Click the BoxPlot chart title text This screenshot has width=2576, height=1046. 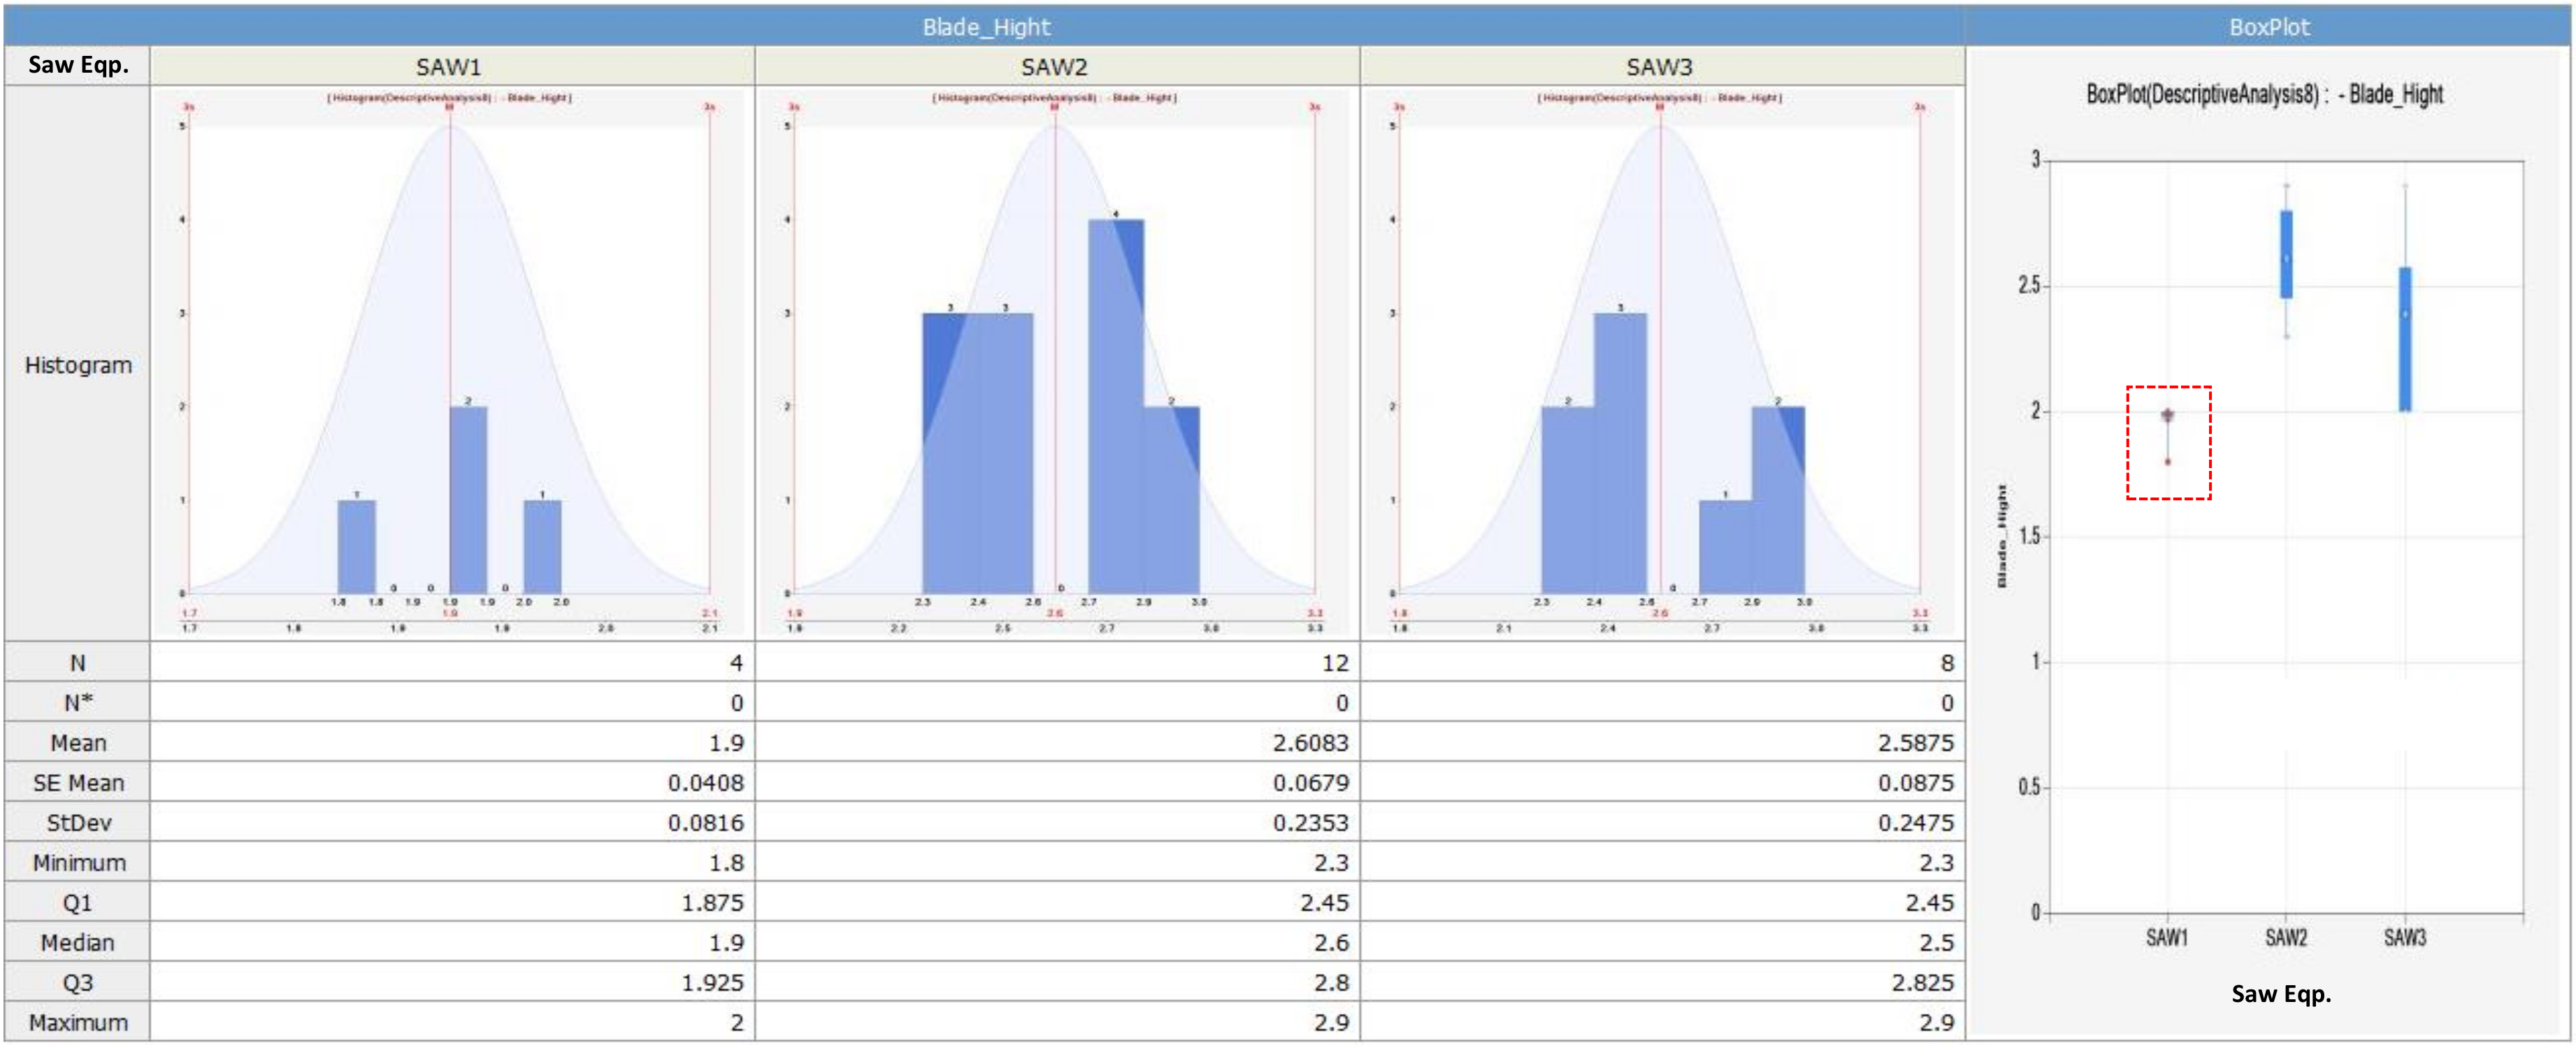(x=2264, y=95)
